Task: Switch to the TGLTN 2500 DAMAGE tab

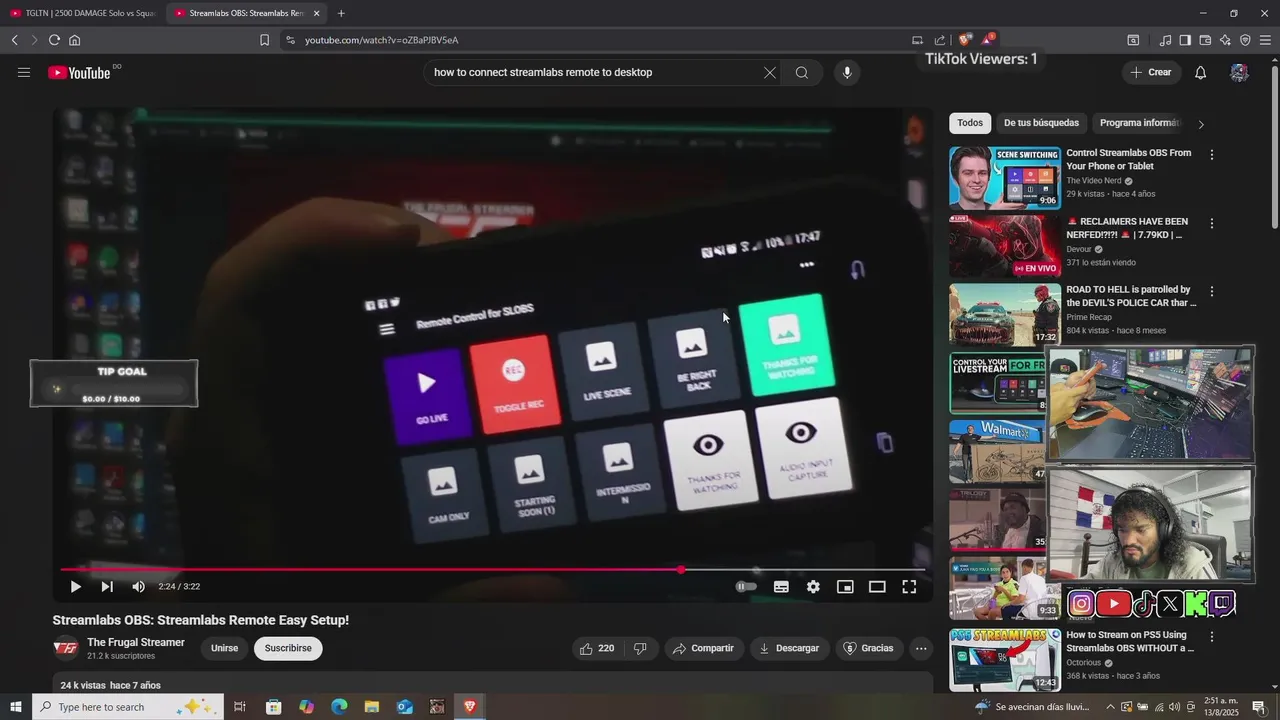Action: 82,13
